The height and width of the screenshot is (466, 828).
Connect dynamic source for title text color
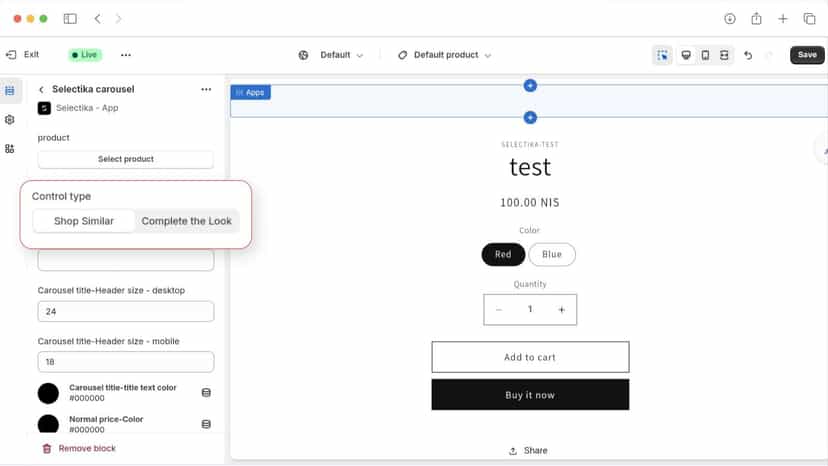pyautogui.click(x=206, y=393)
